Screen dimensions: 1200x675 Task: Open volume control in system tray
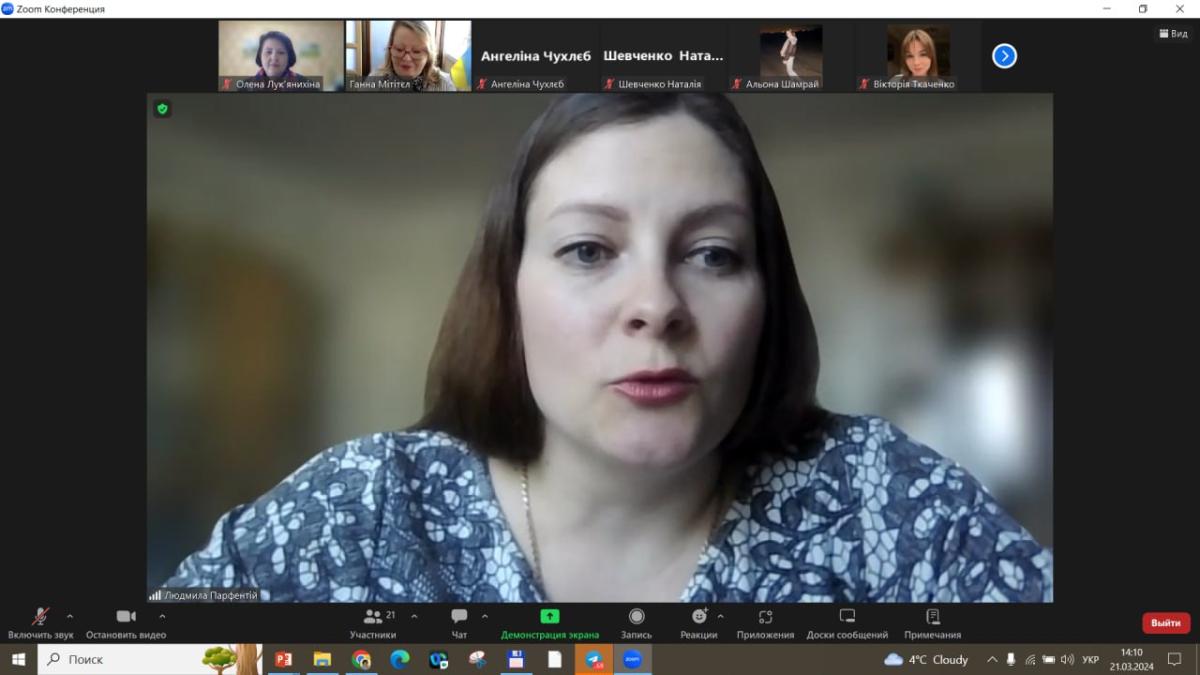[1067, 660]
